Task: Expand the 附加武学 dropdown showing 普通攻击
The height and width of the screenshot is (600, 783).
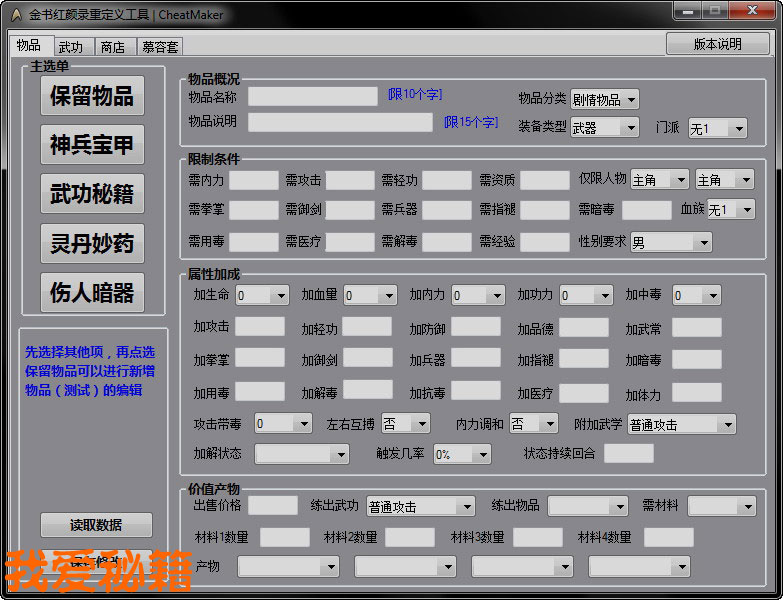Action: pos(681,424)
